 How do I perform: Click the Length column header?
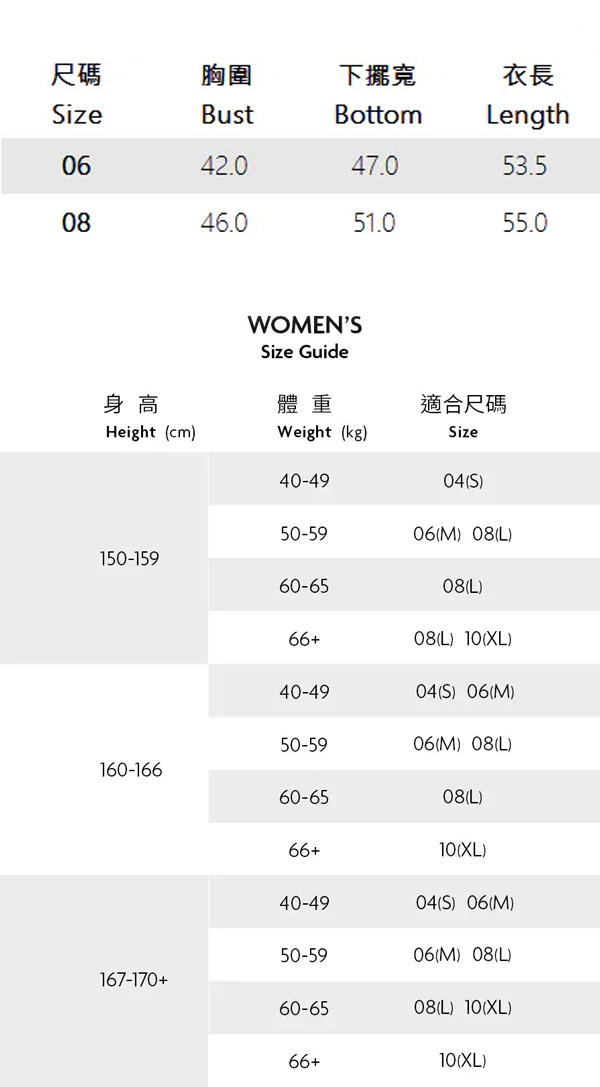[x=527, y=95]
